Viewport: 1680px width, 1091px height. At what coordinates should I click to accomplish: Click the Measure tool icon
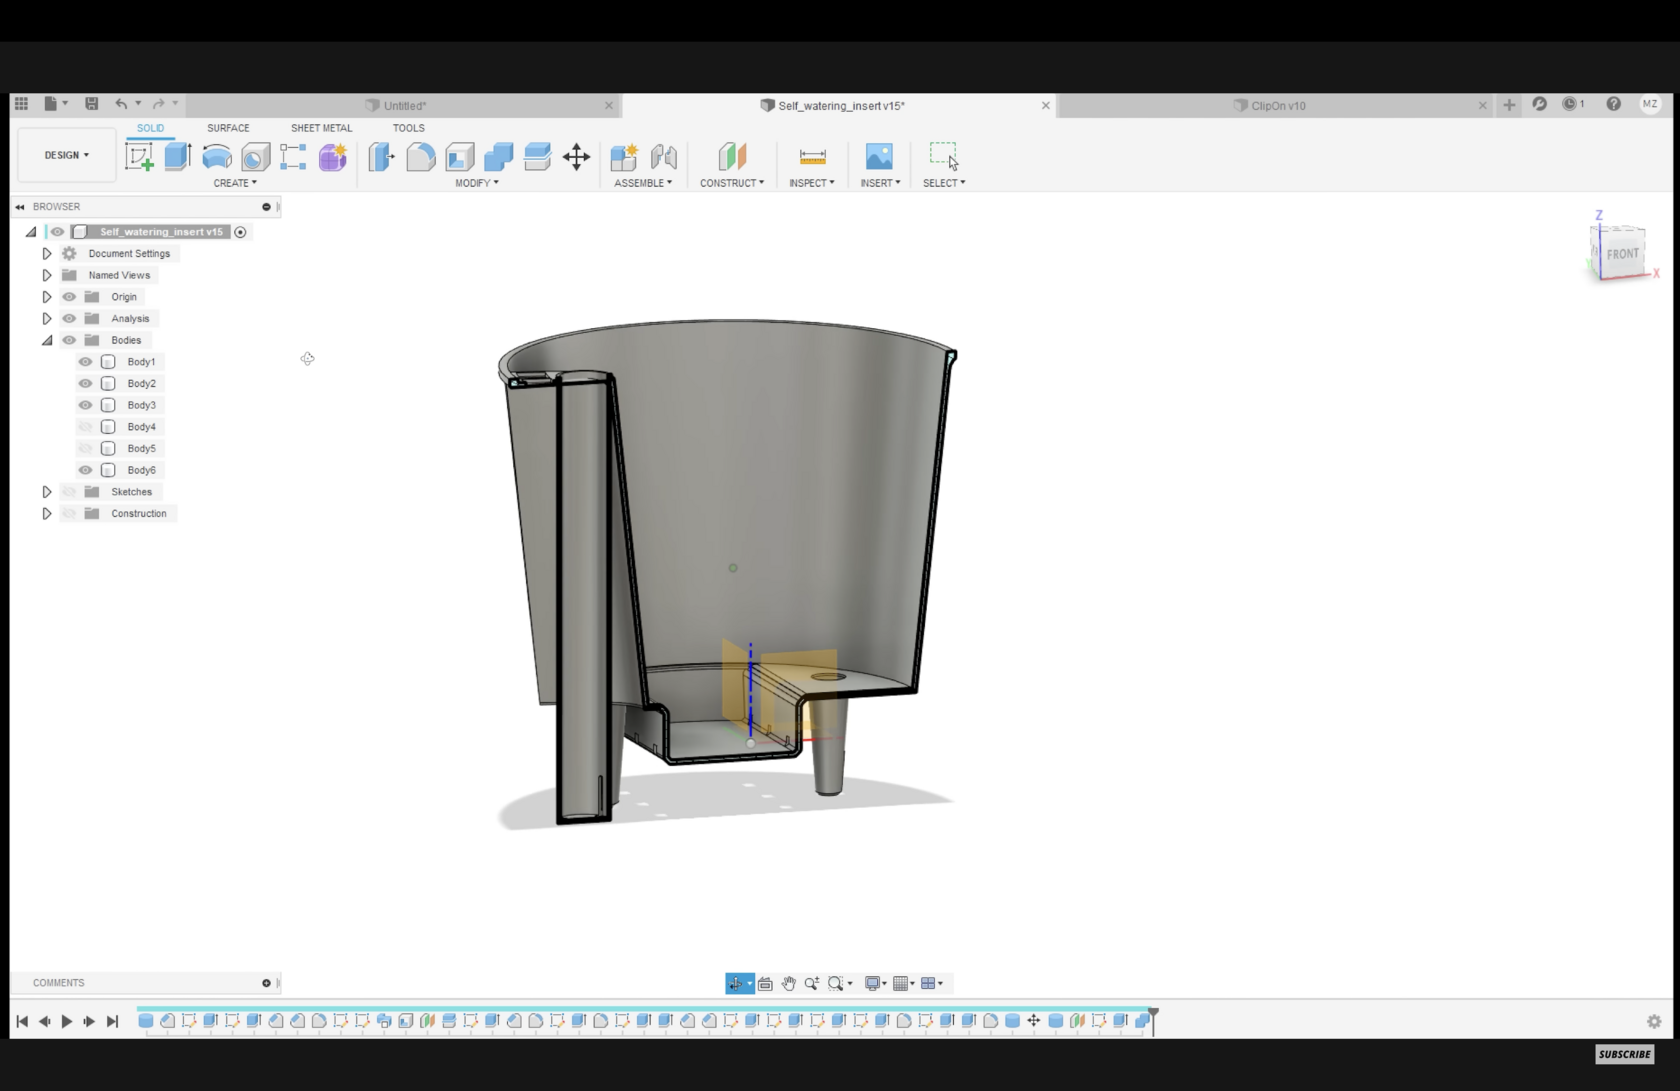812,157
